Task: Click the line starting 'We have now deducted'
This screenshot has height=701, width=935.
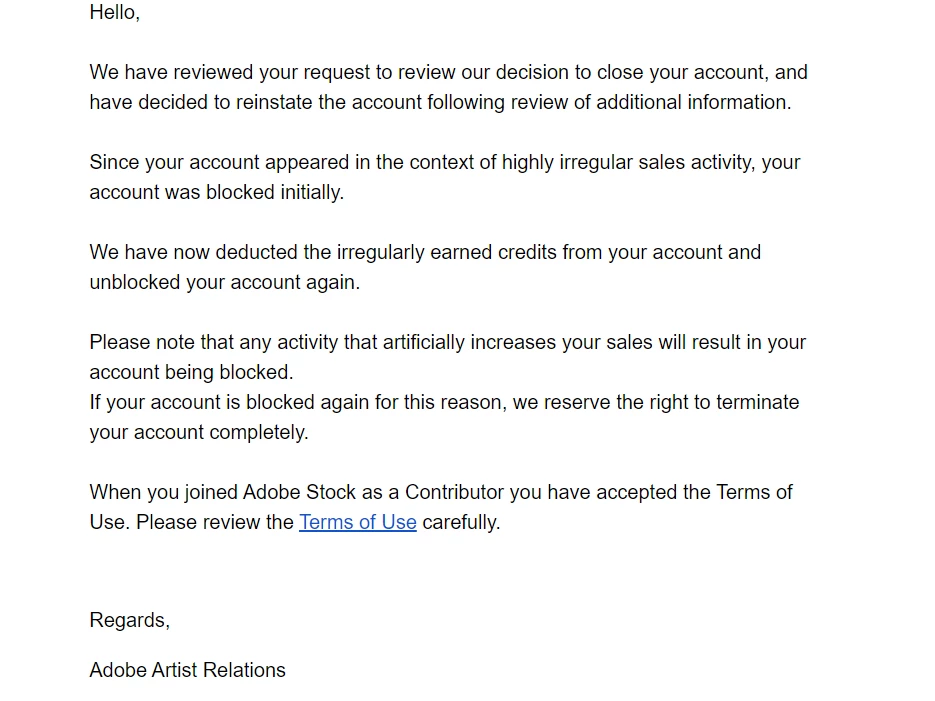Action: 425,252
